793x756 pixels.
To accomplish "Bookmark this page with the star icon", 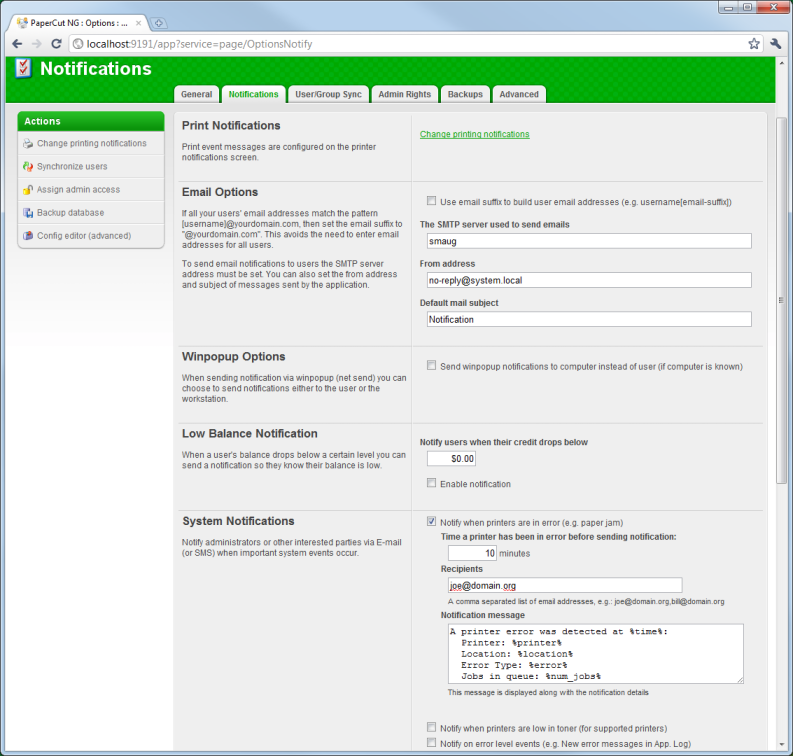I will pos(754,44).
